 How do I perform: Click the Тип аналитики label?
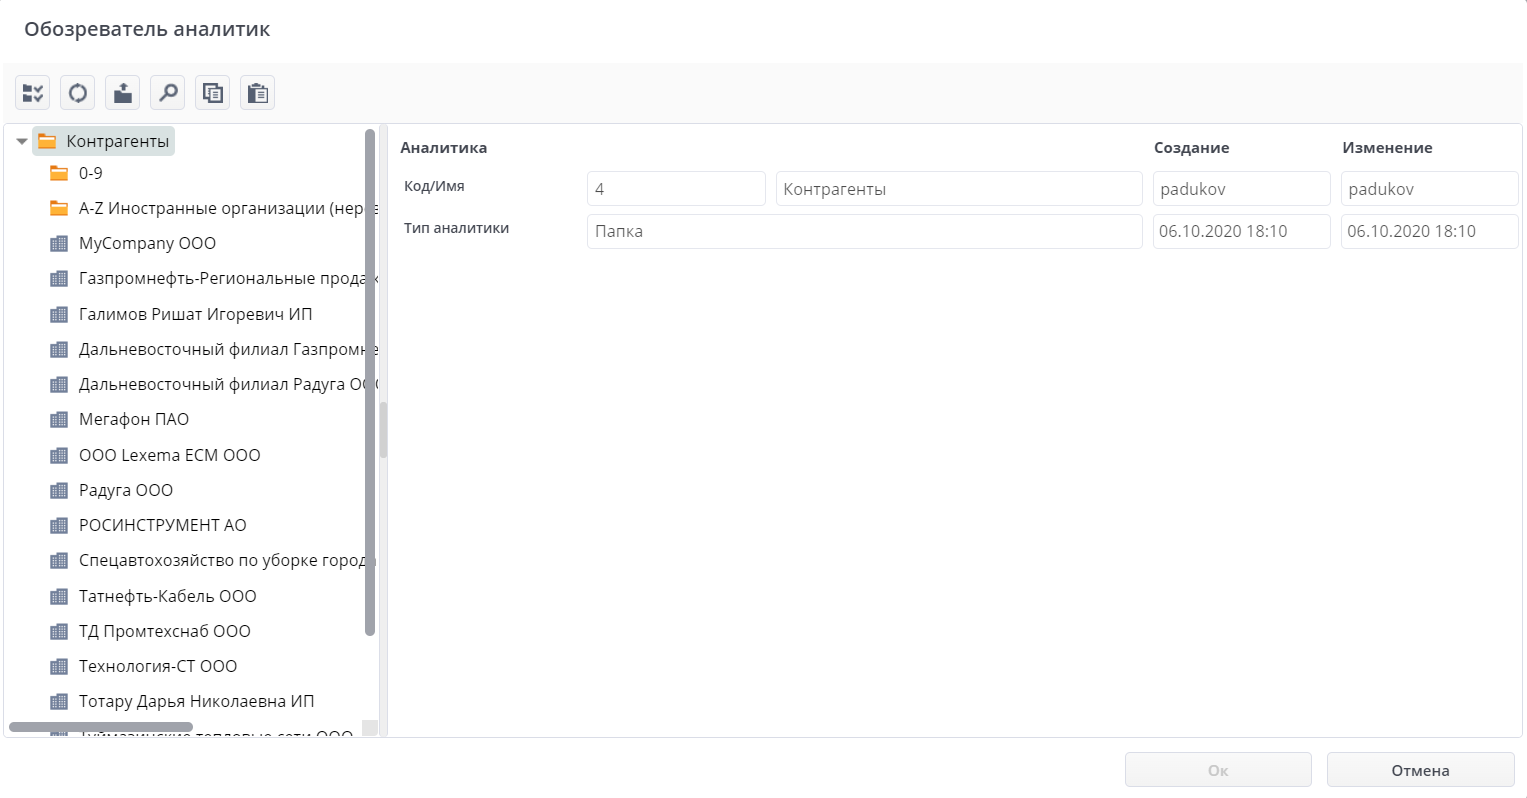tap(456, 228)
